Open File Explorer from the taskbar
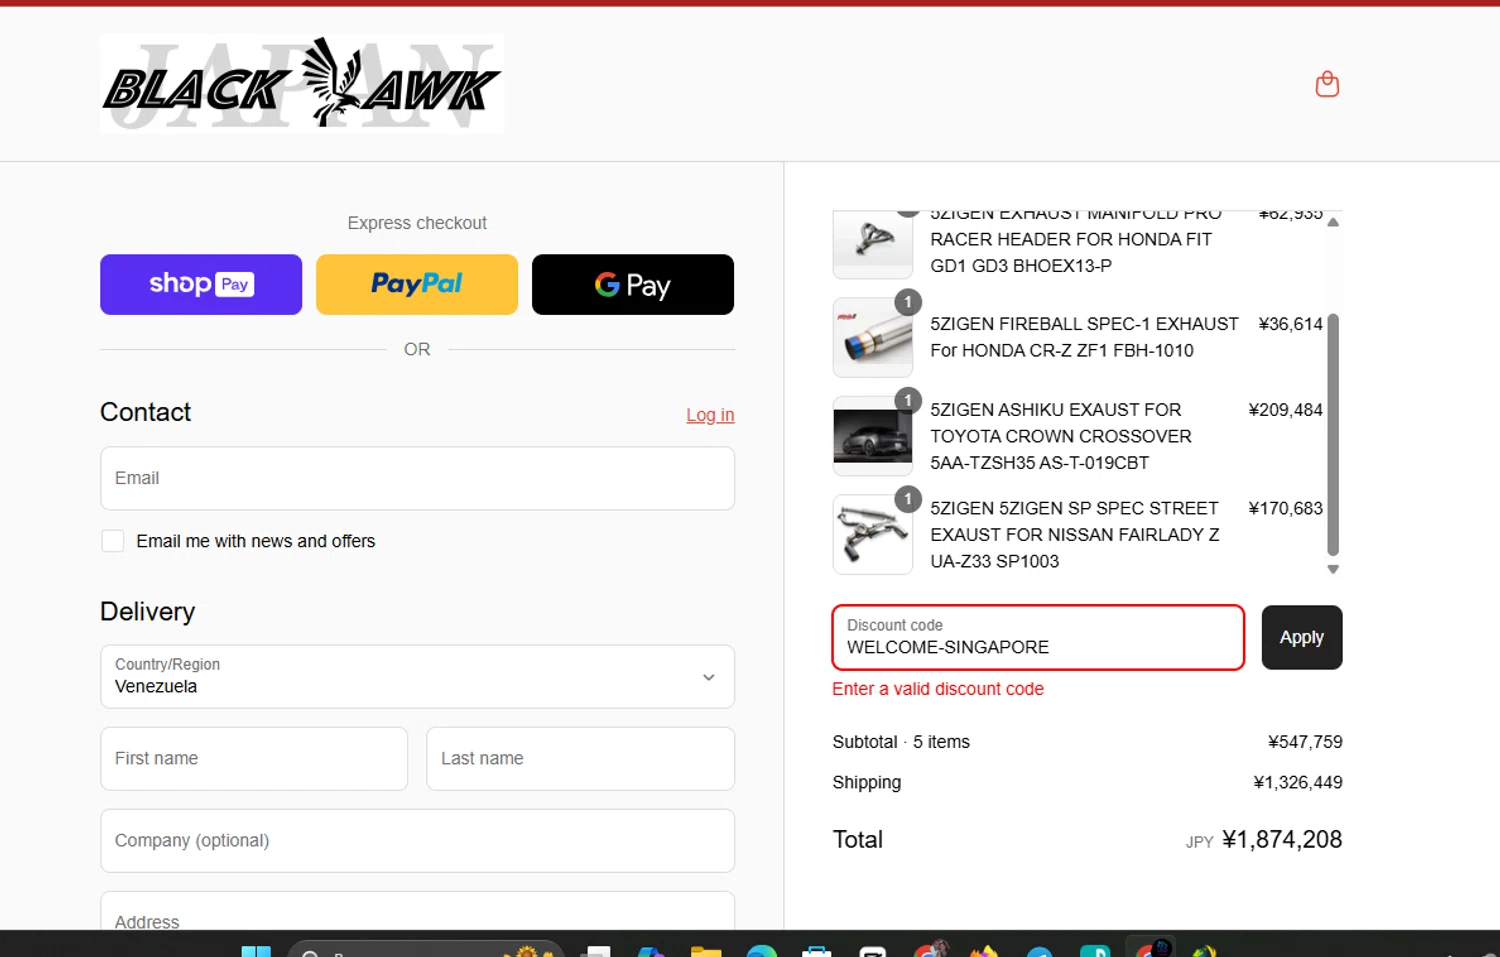1500x957 pixels. [706, 951]
